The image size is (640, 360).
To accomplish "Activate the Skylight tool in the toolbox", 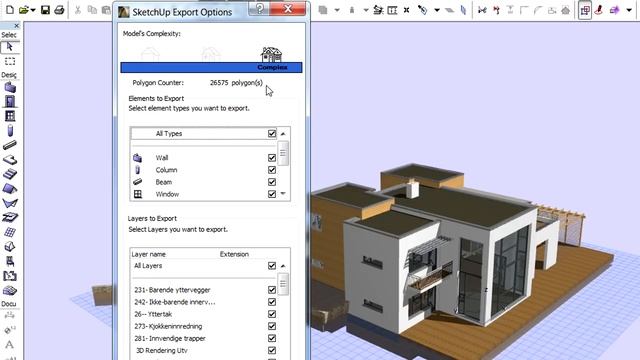I will 10,218.
